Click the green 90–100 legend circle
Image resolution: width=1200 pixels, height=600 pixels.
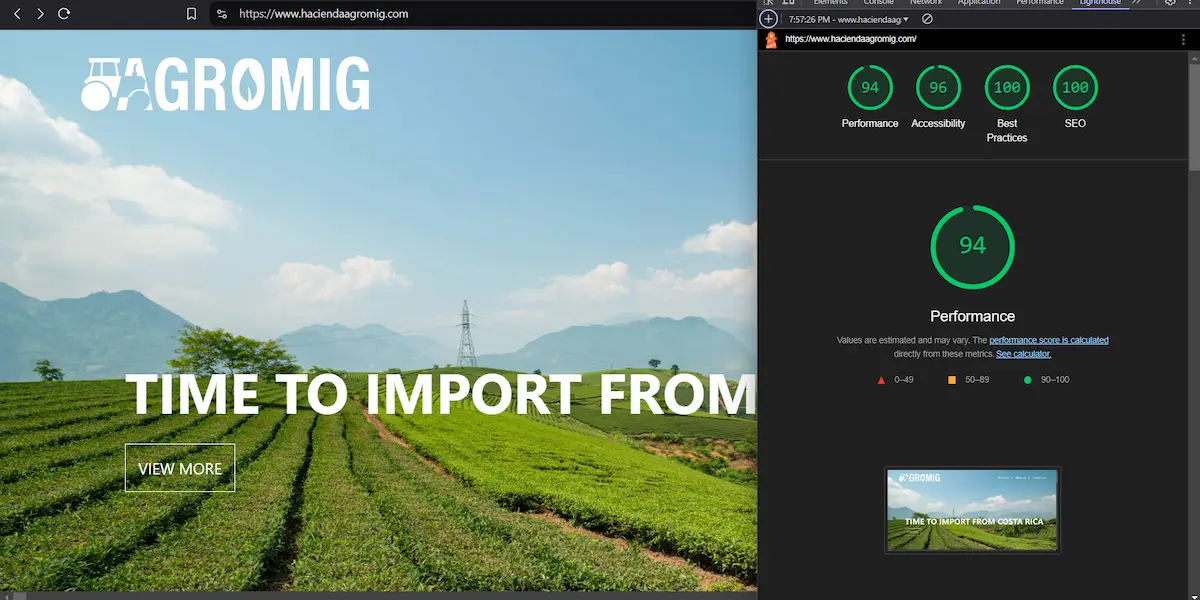(x=1027, y=380)
